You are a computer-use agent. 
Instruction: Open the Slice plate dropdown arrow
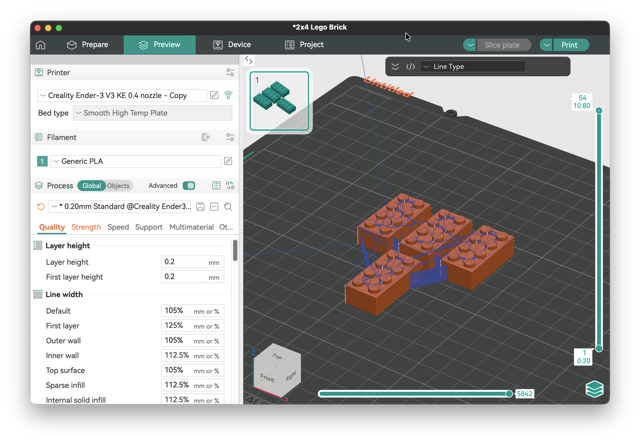[470, 45]
